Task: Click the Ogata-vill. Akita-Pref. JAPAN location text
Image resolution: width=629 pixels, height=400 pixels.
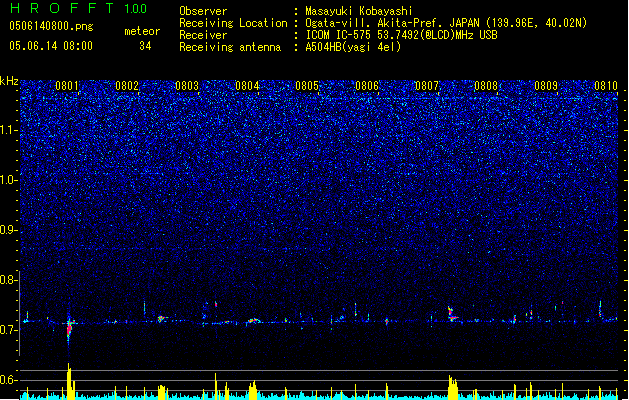Action: (x=446, y=23)
